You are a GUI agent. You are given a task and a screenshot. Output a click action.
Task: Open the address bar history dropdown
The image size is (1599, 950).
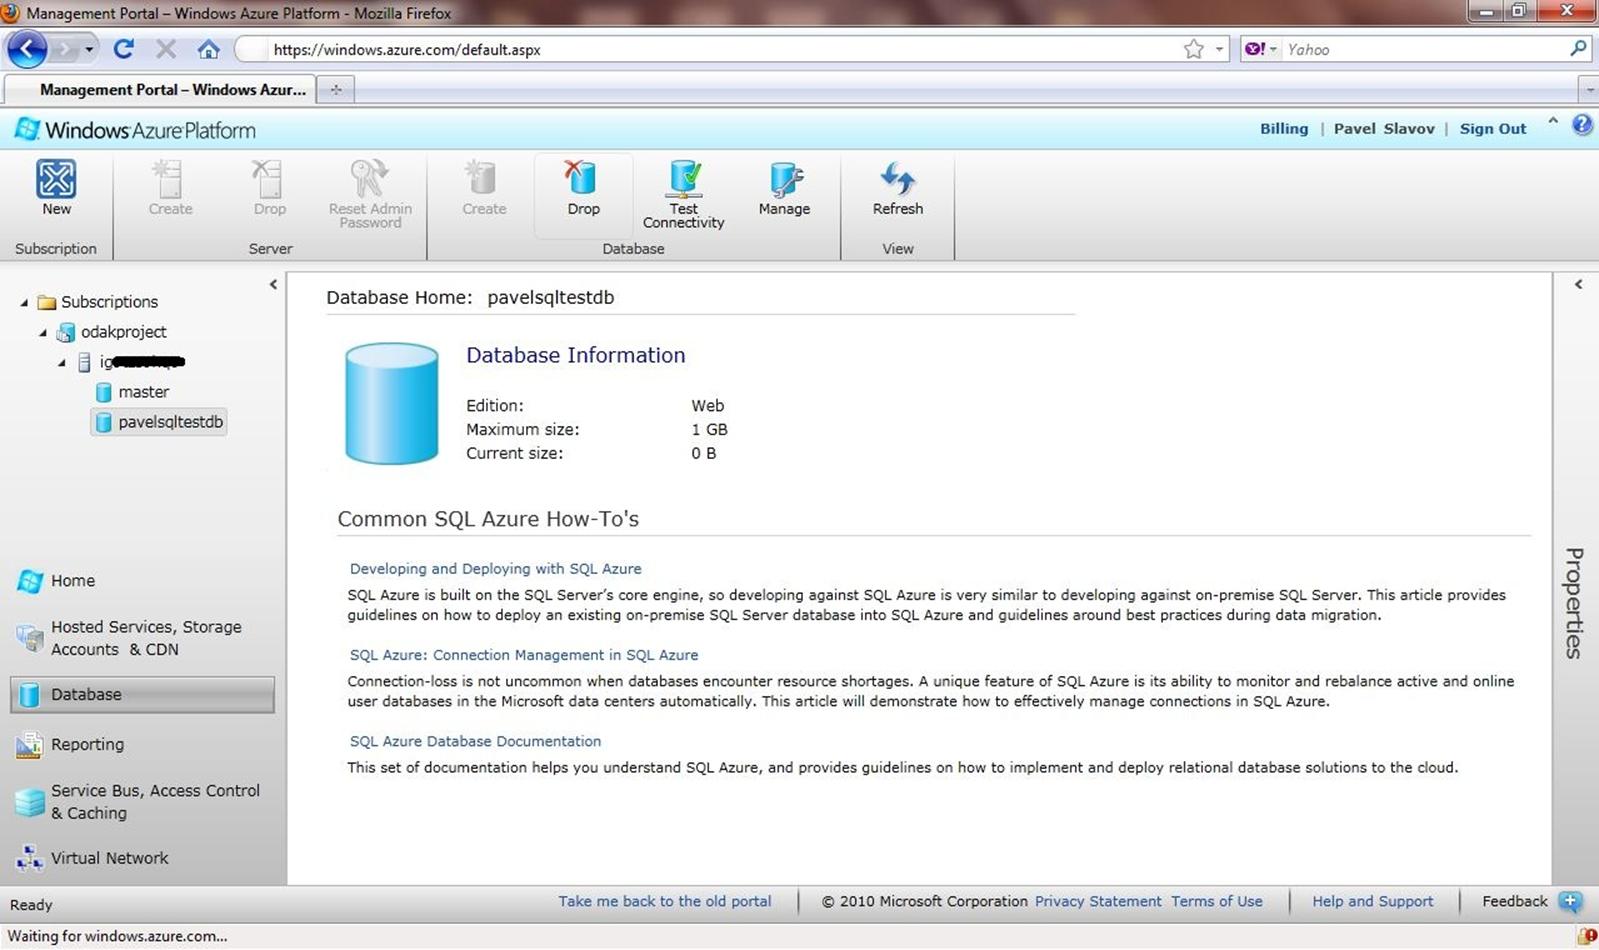(1219, 49)
